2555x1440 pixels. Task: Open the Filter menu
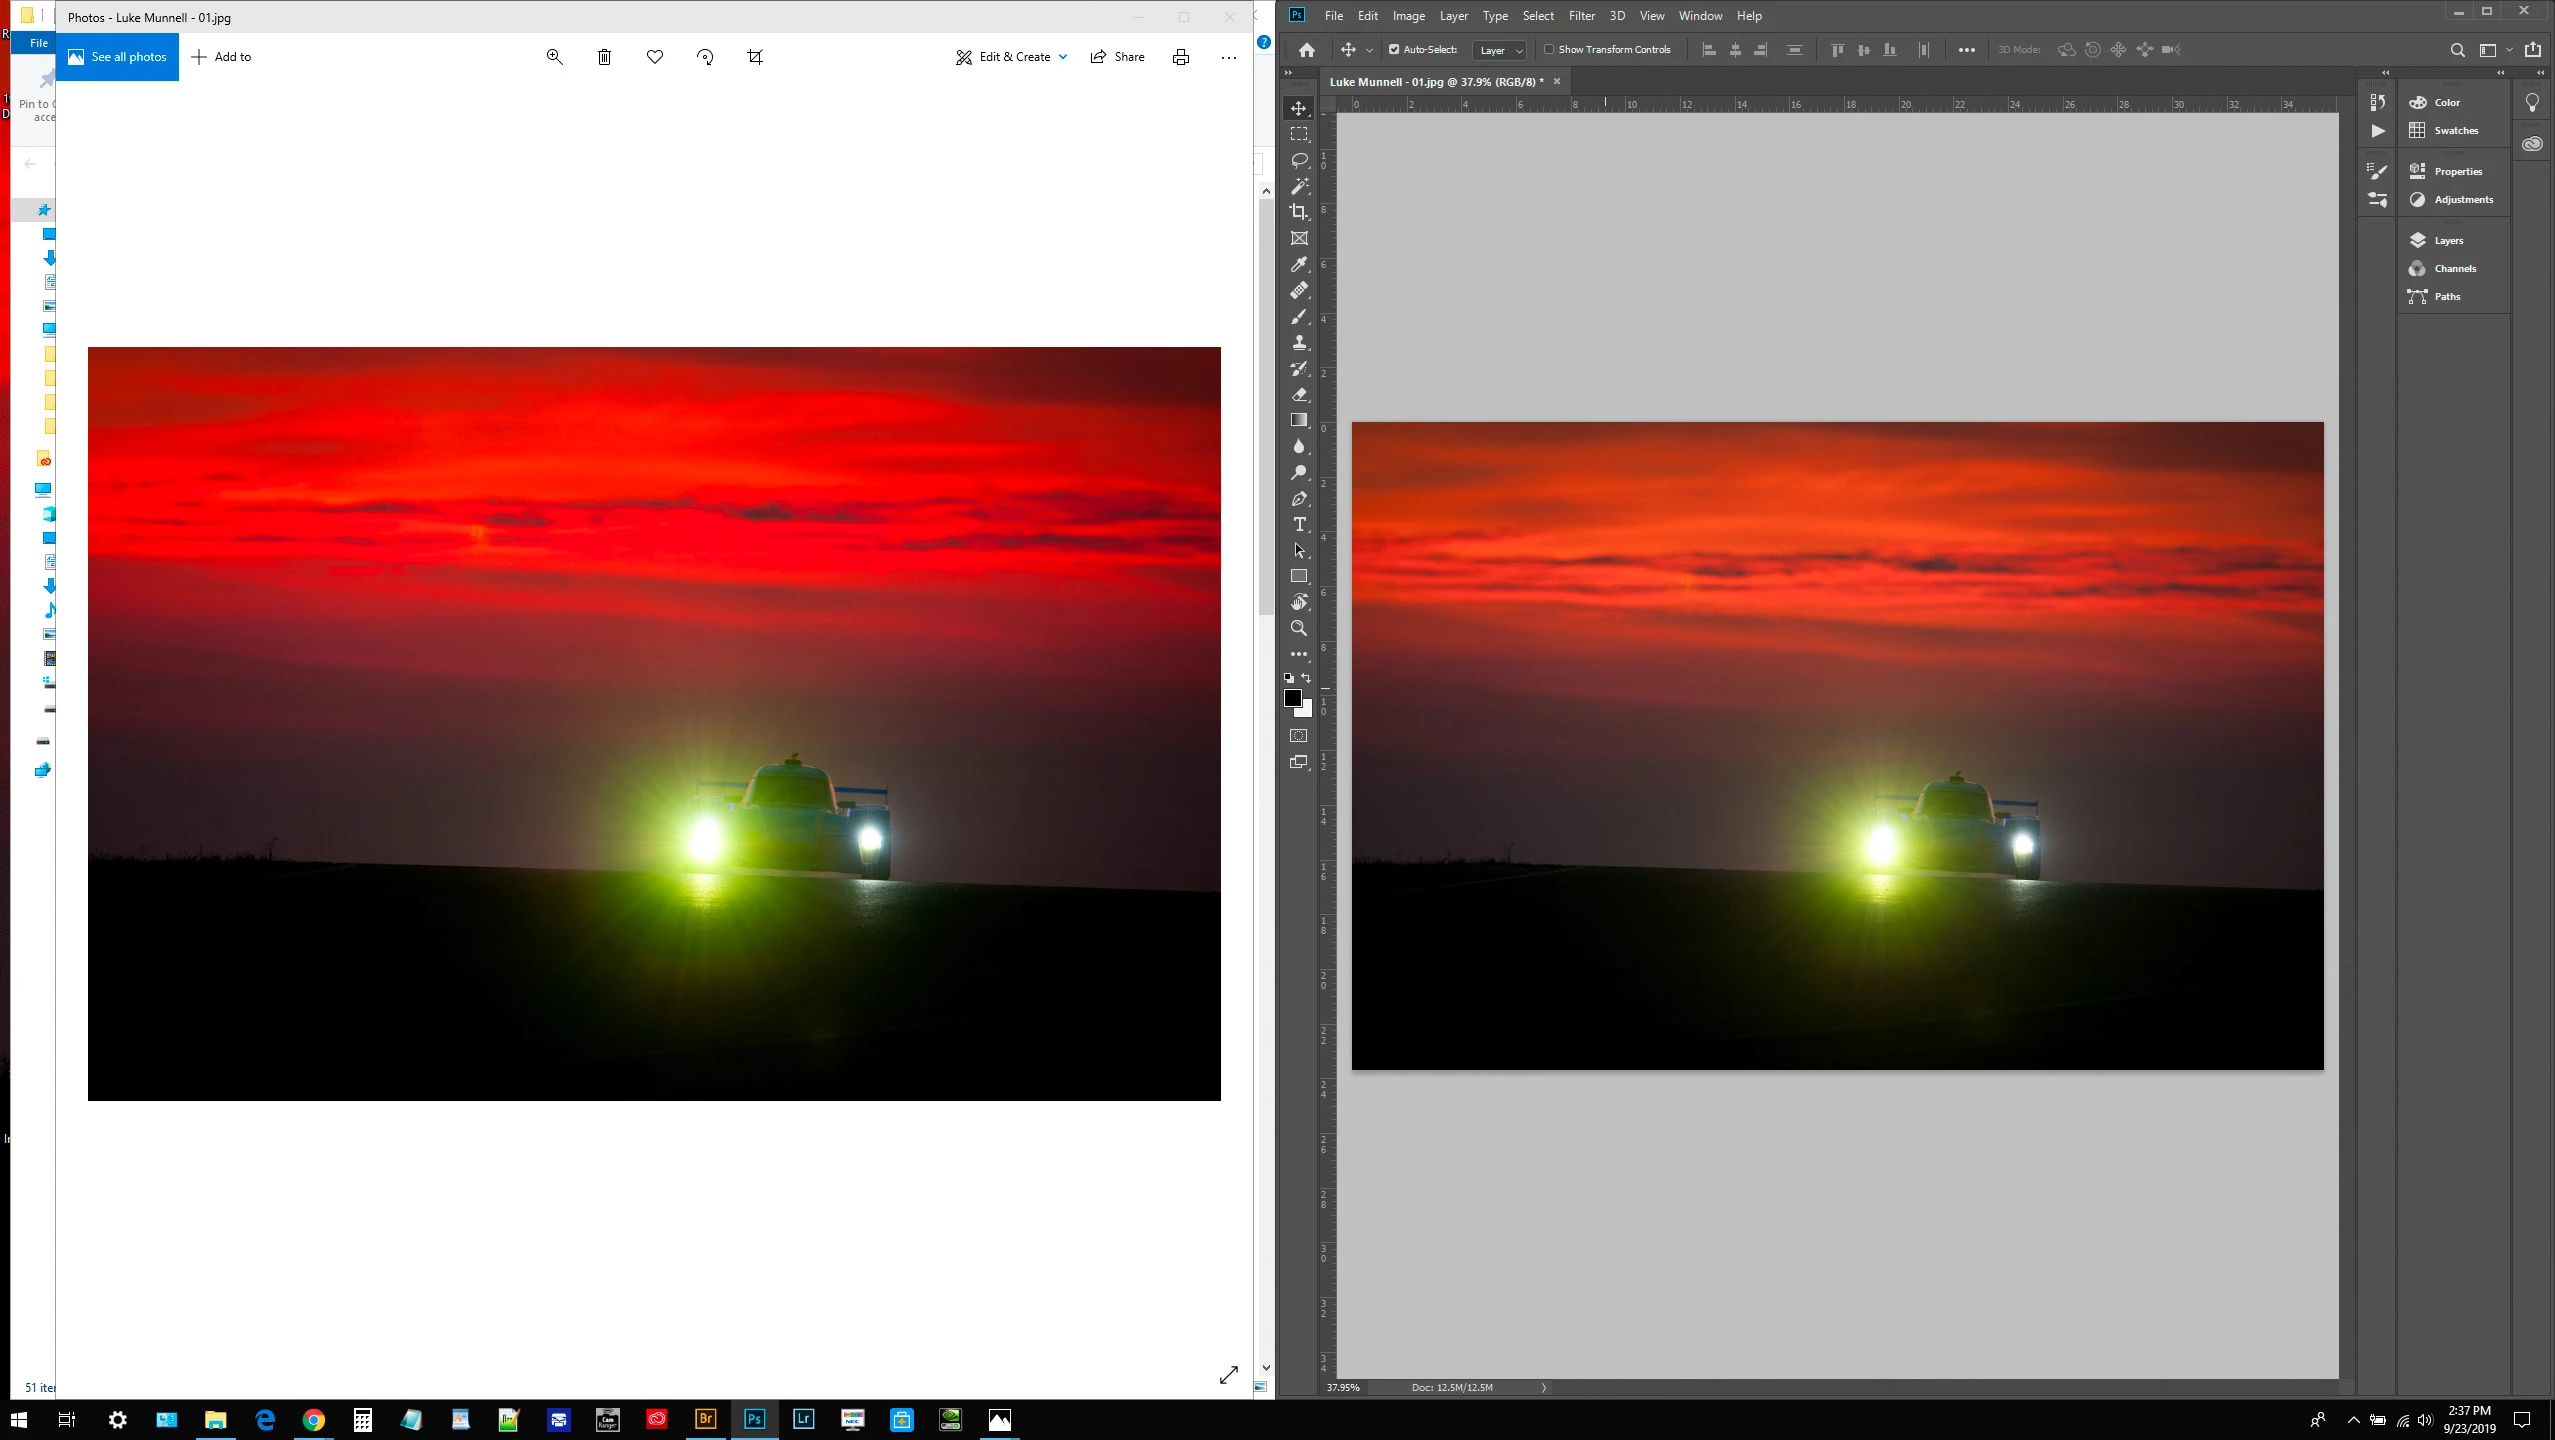click(1581, 16)
